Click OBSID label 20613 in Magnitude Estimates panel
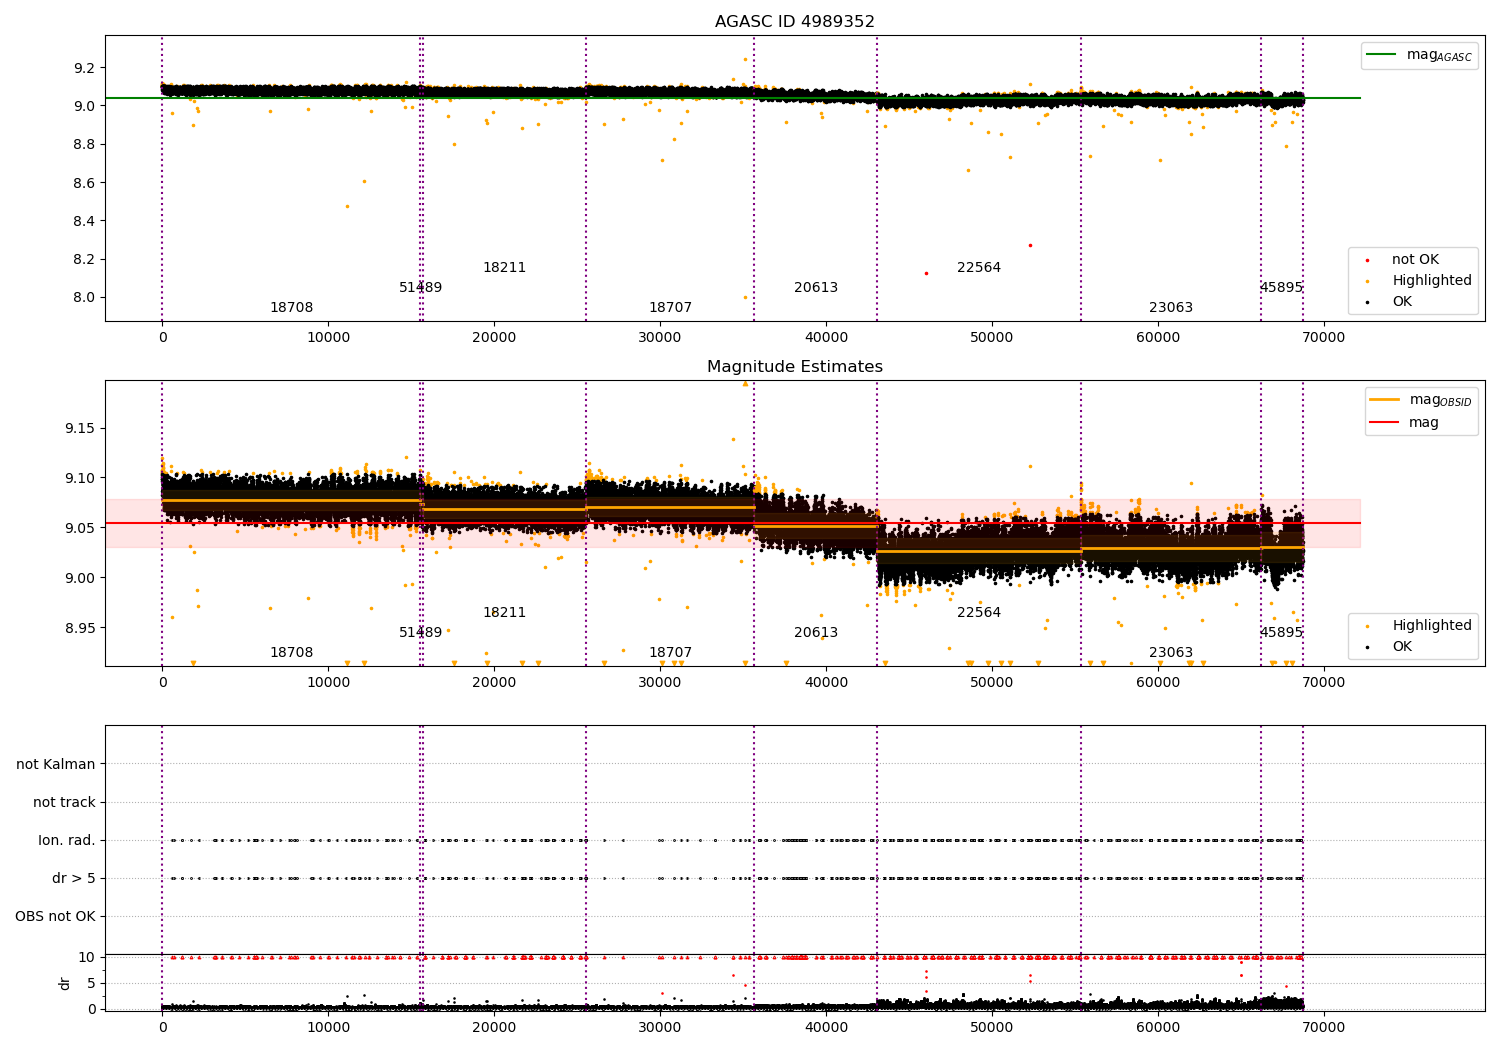1500x1050 pixels. tap(816, 633)
